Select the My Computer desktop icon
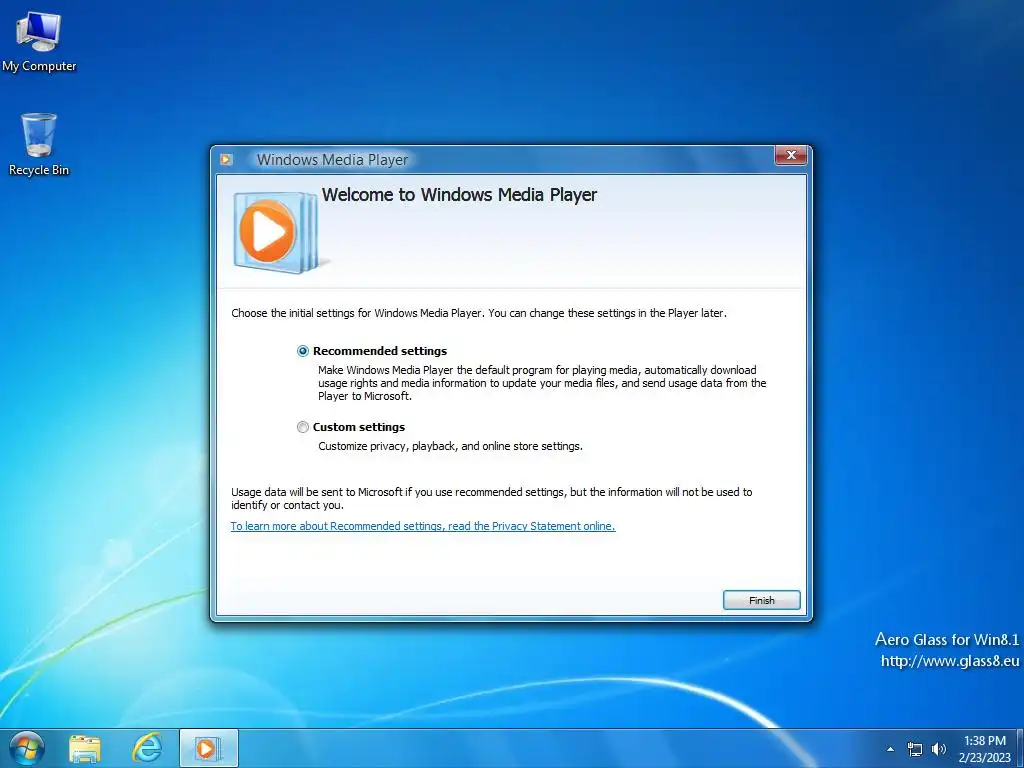 (x=39, y=42)
